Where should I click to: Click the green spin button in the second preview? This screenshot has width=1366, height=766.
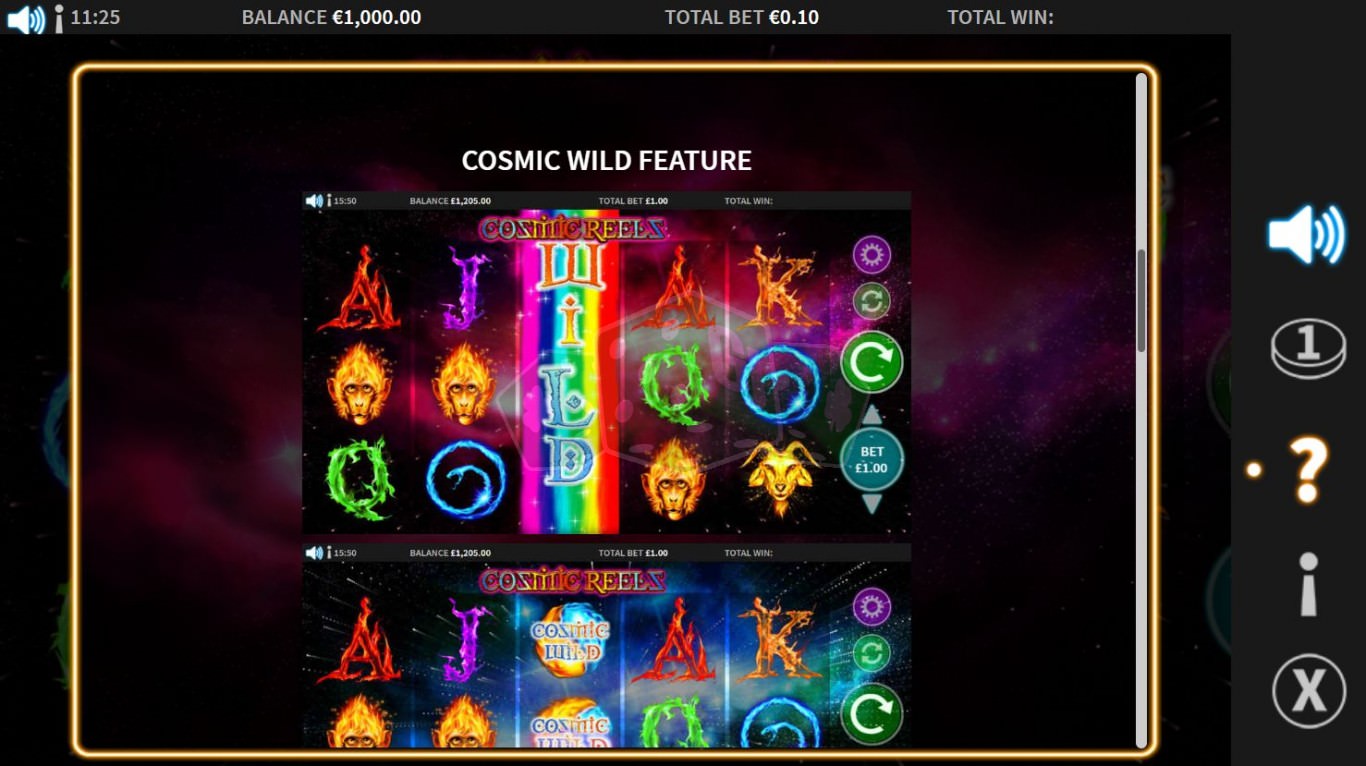[871, 714]
